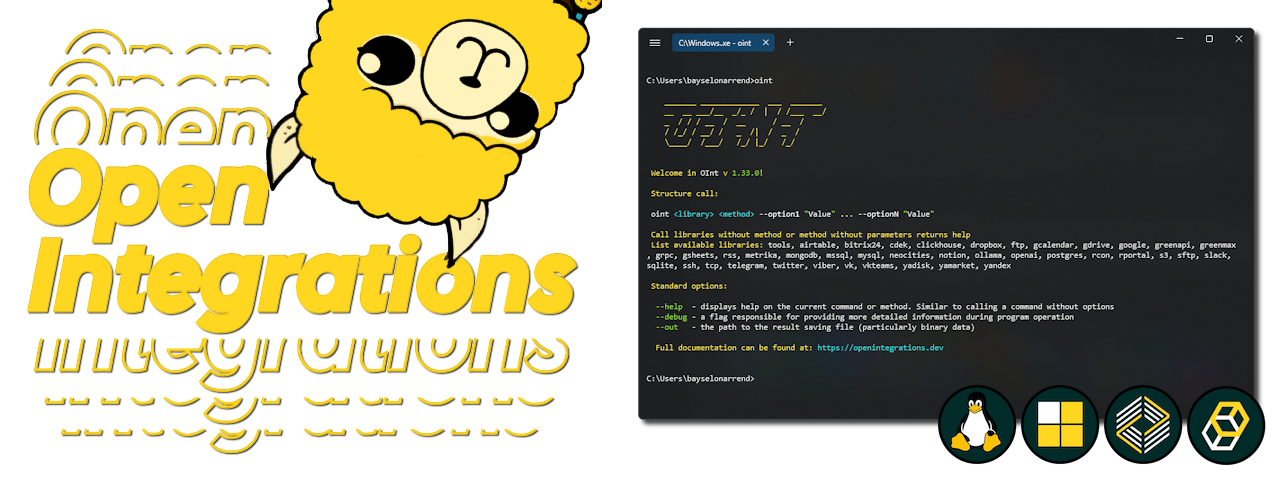1274x480 pixels.
Task: Open the terminal hamburger menu
Action: (x=655, y=43)
